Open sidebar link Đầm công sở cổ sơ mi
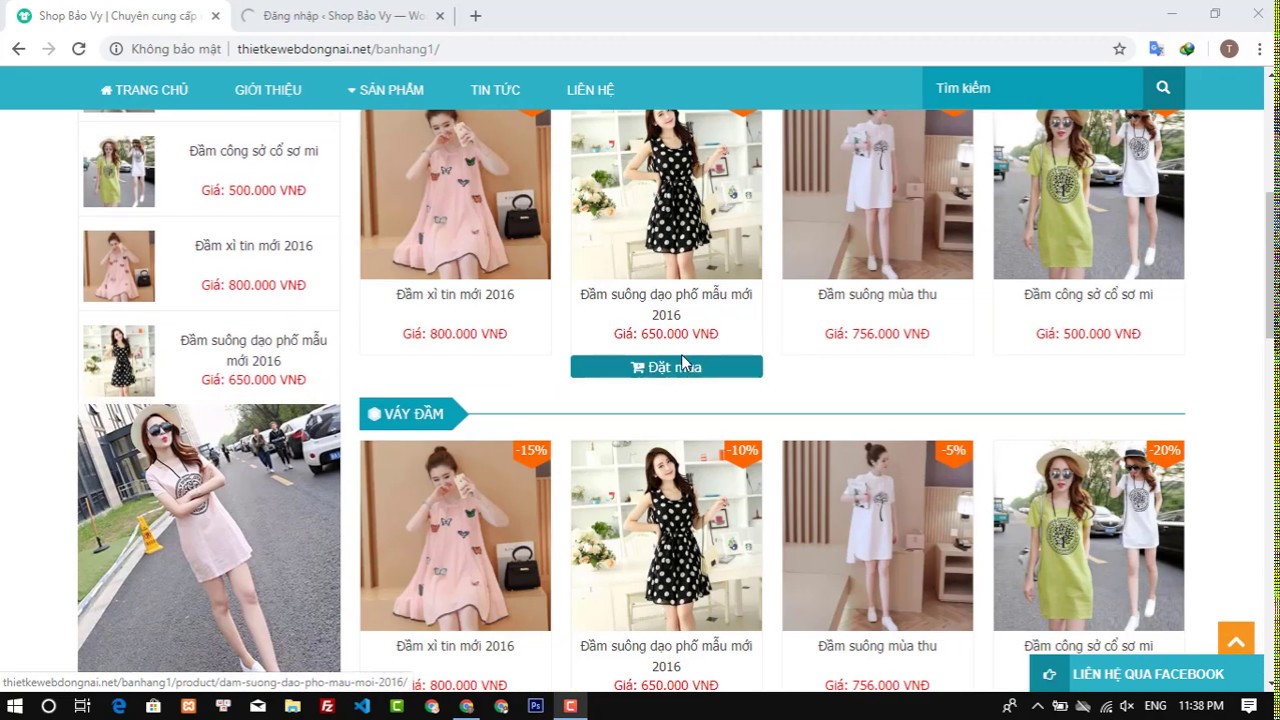This screenshot has height=720, width=1280. click(254, 151)
